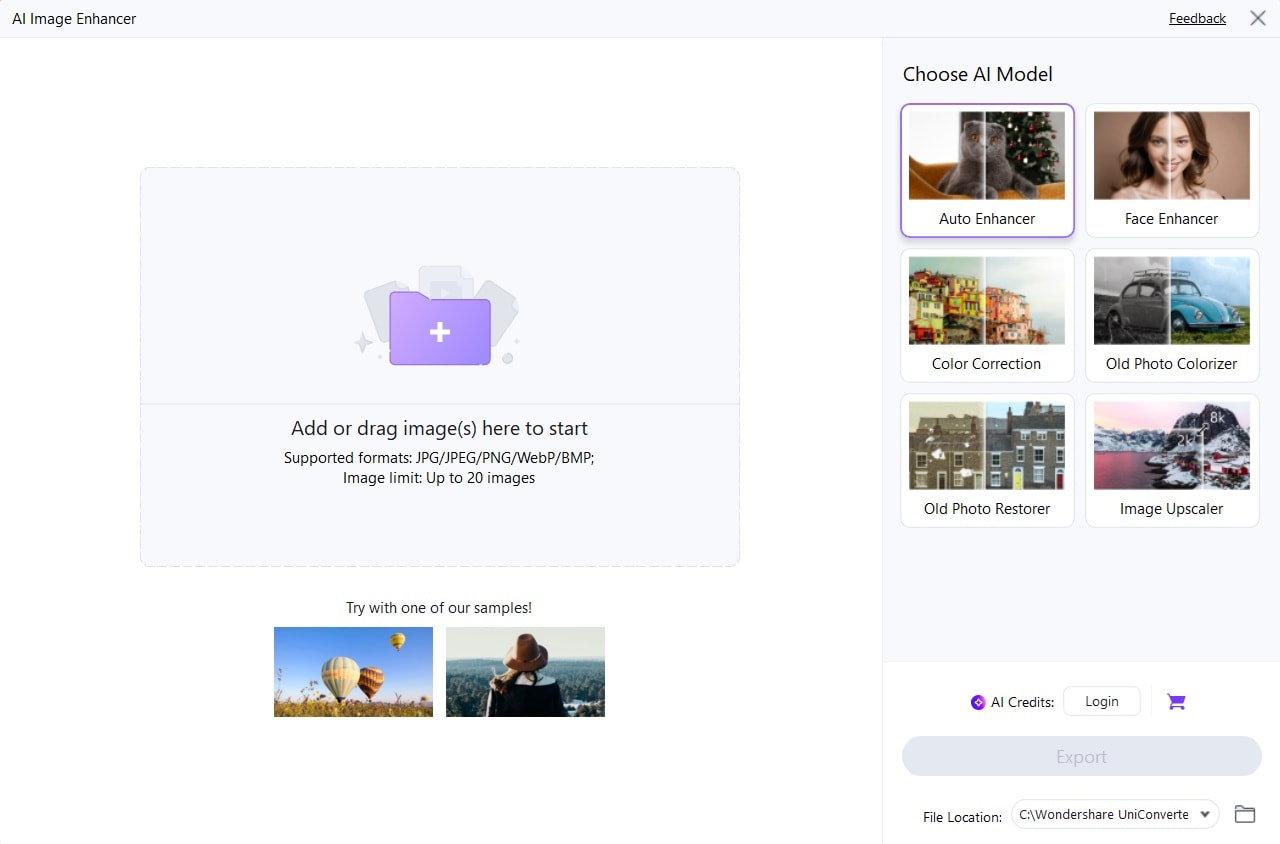Click the 'AI Credits:' label

(1022, 702)
